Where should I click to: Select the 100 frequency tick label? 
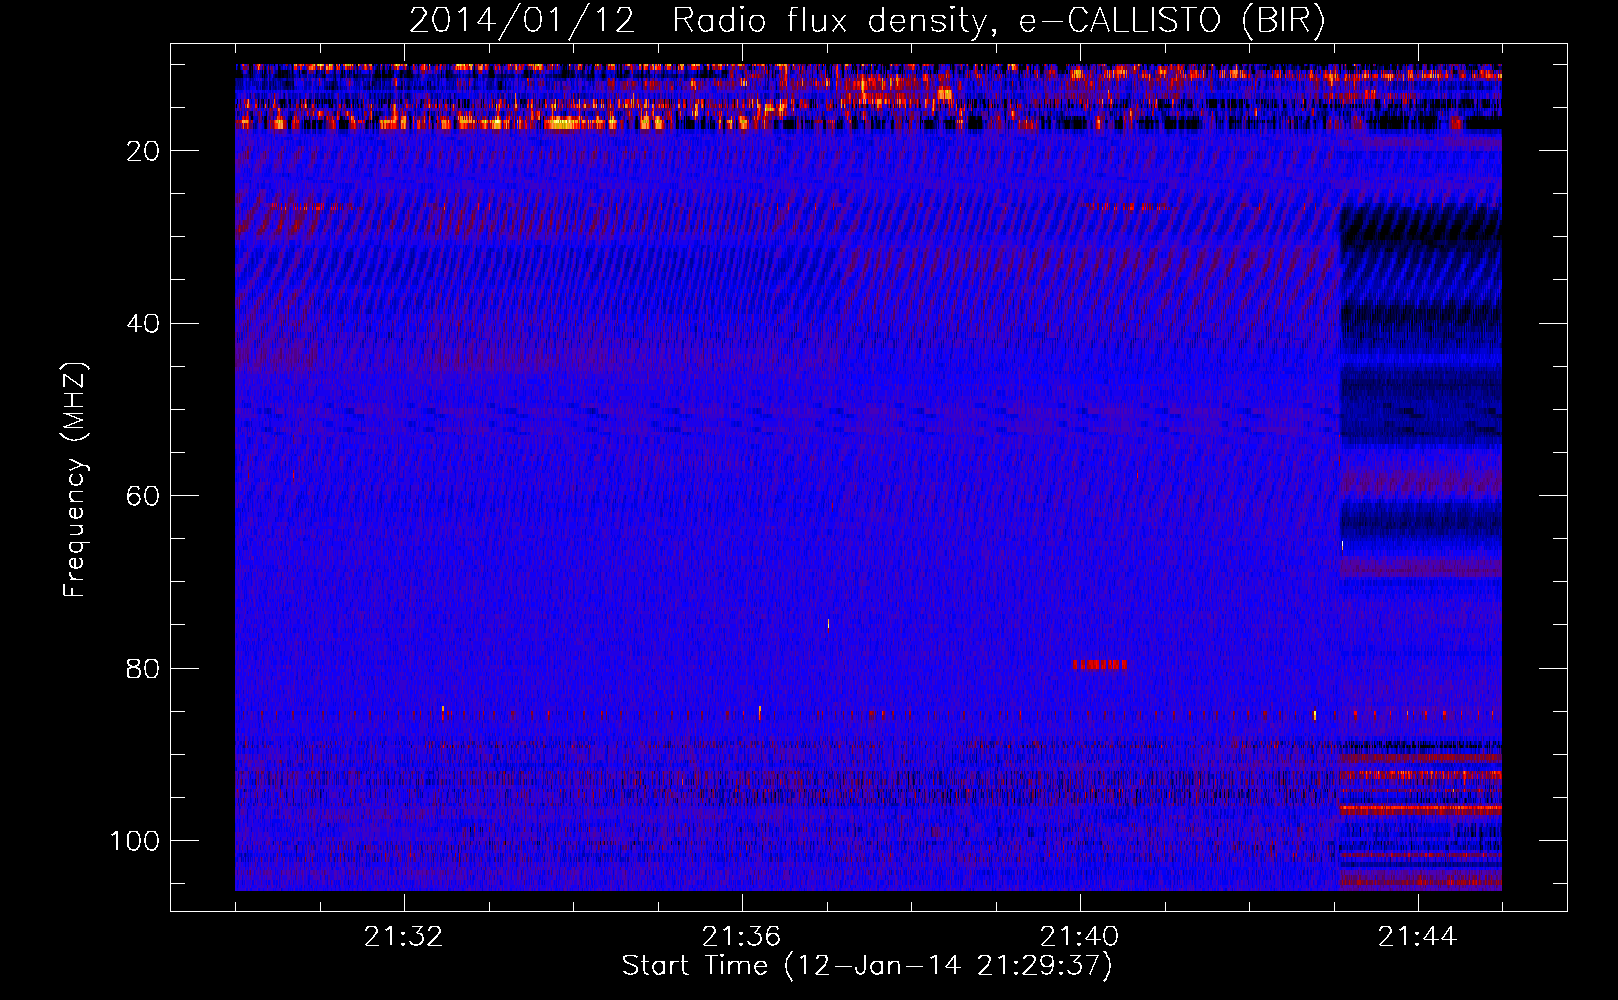tap(135, 841)
